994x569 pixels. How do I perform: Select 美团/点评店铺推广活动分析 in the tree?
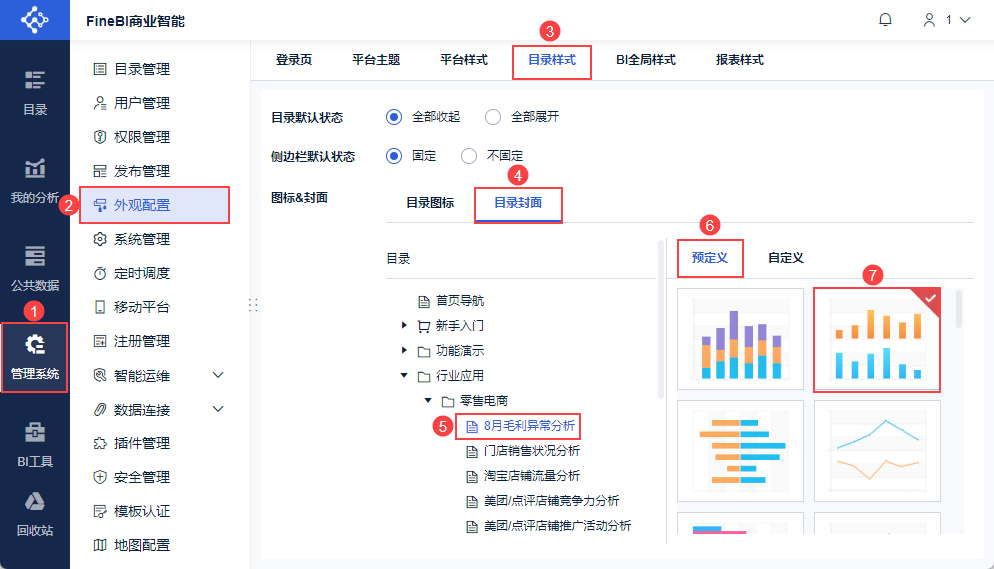557,526
